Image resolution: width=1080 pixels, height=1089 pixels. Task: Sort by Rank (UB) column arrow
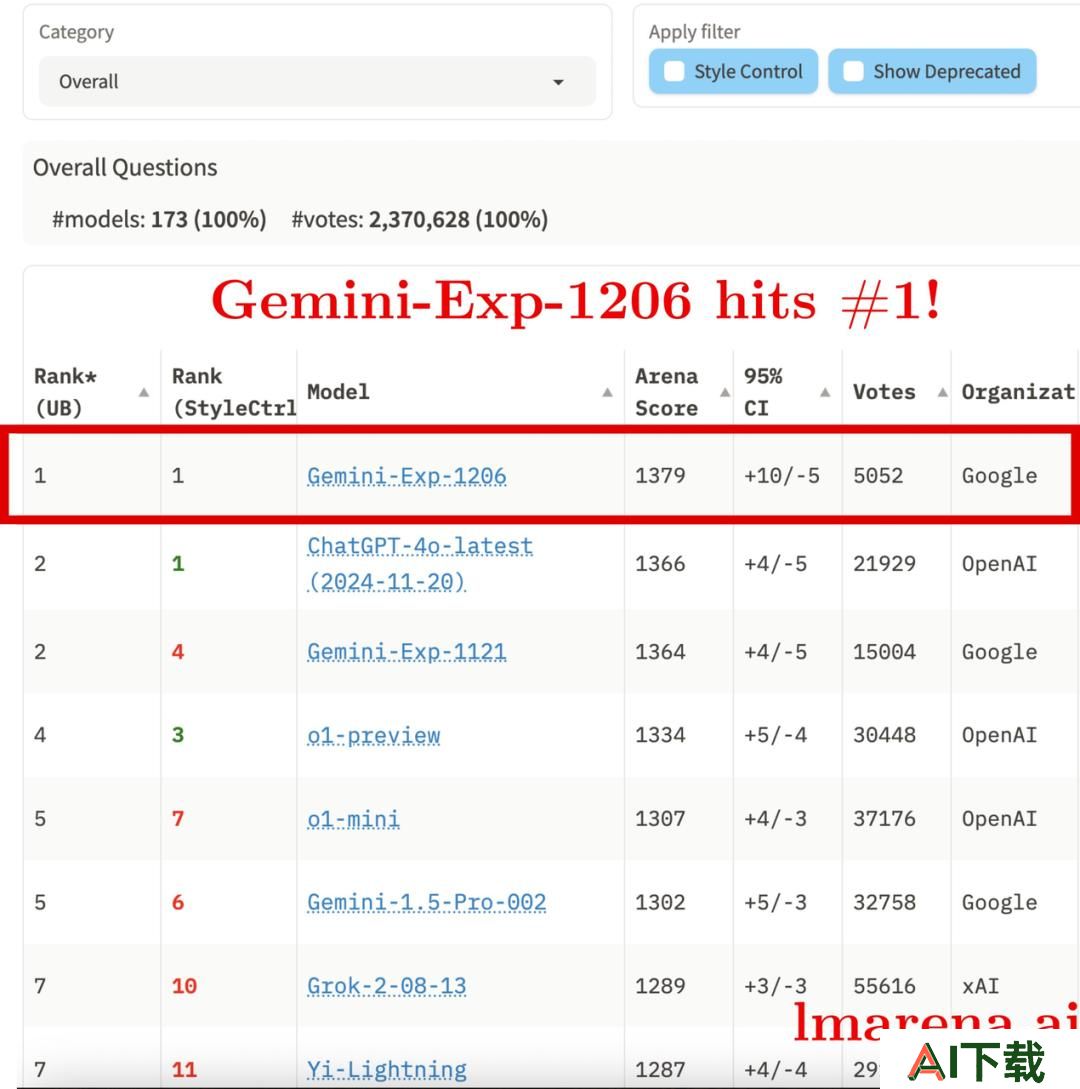[x=144, y=392]
